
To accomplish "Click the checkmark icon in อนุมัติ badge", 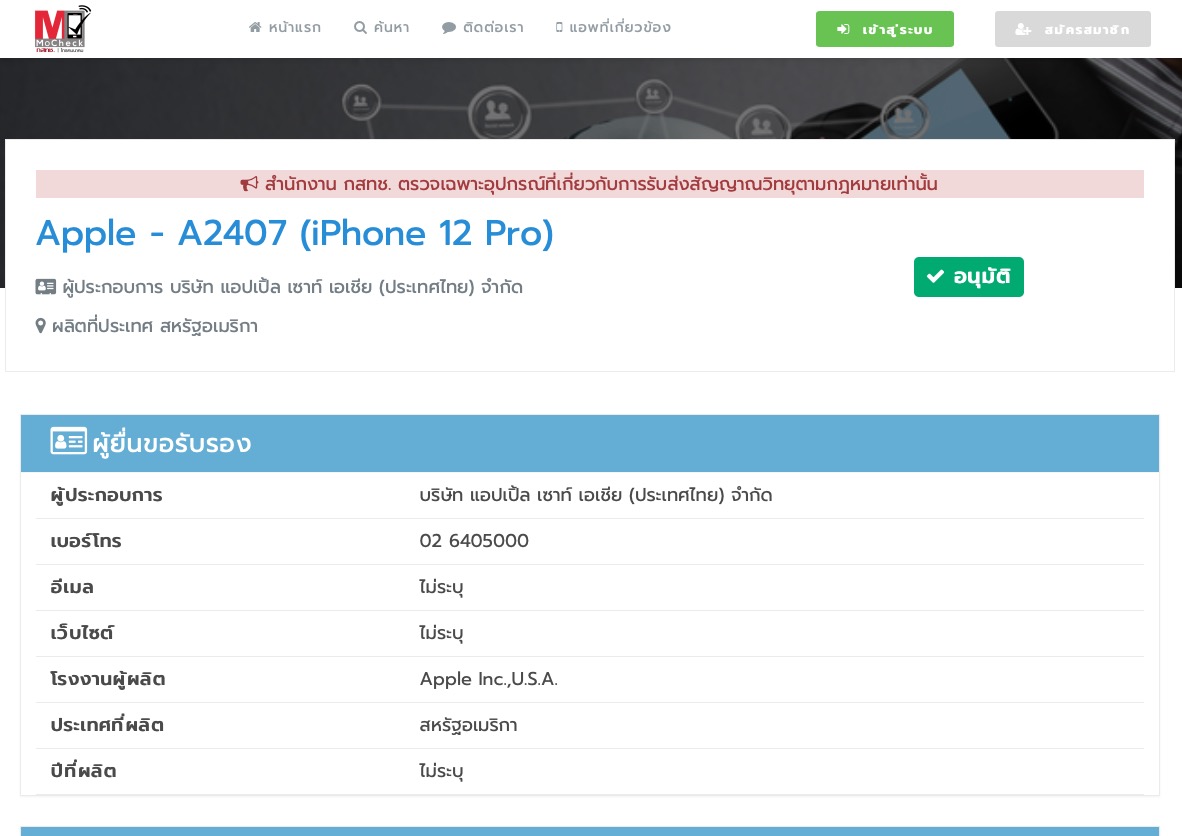I will click(x=935, y=277).
